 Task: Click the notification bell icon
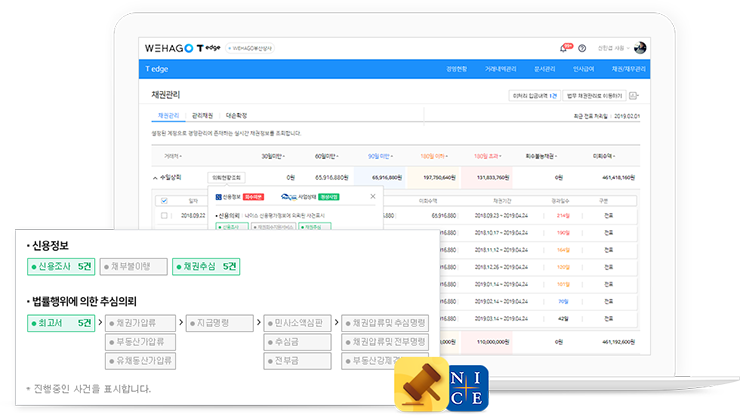565,47
